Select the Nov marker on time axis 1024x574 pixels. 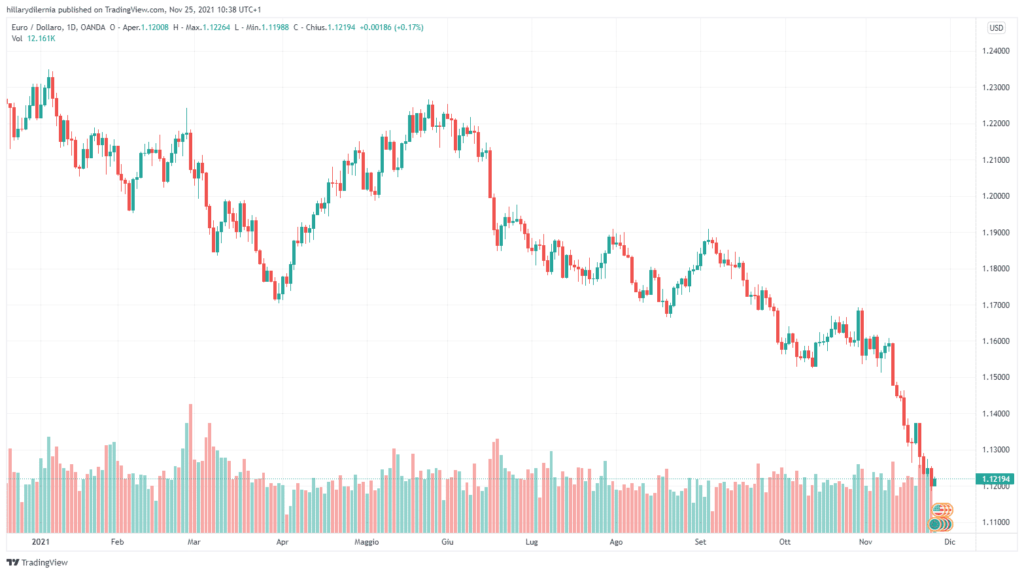click(867, 541)
